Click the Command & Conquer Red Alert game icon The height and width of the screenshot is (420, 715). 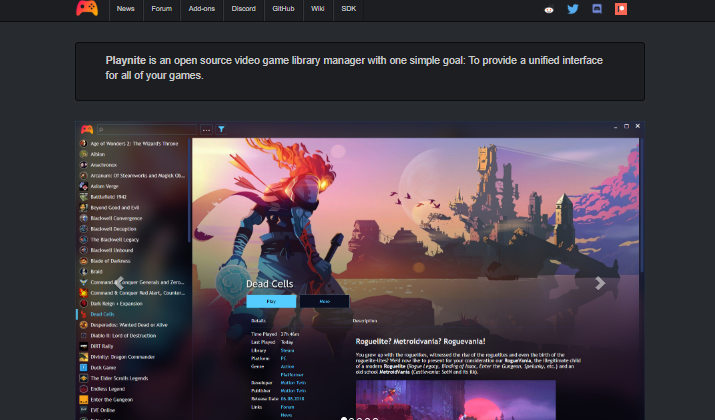point(83,293)
